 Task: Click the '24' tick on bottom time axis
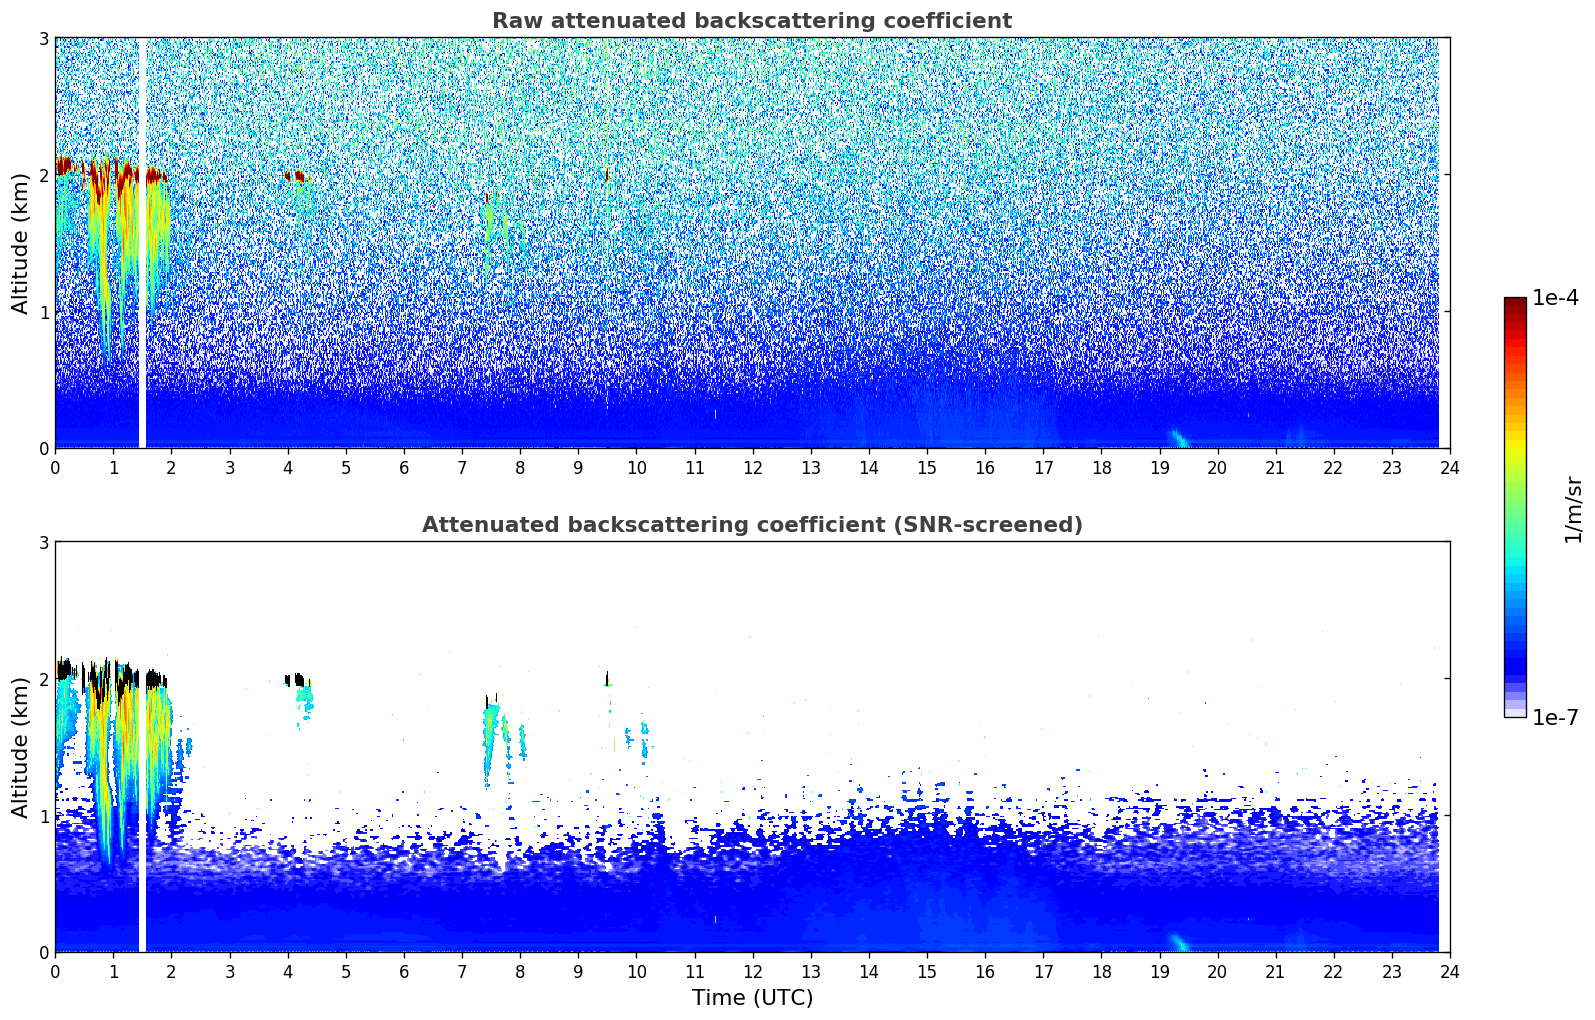click(1449, 971)
